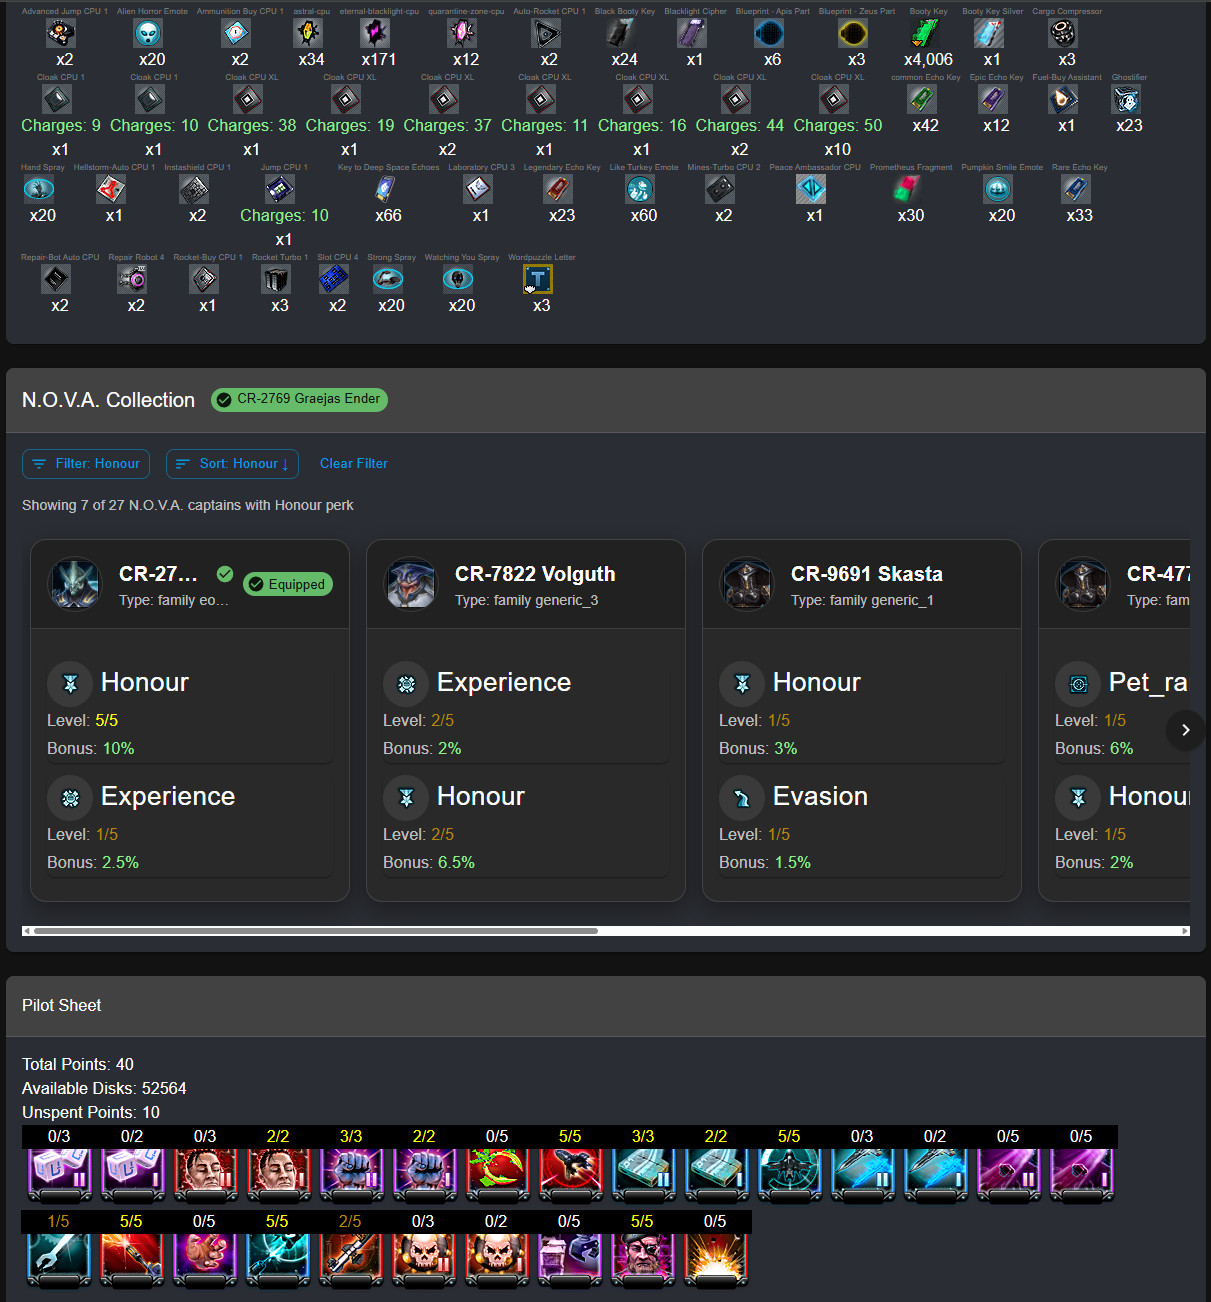Click the Alien Horror Emote icon
Viewport: 1211px width, 1302px height.
click(x=149, y=34)
